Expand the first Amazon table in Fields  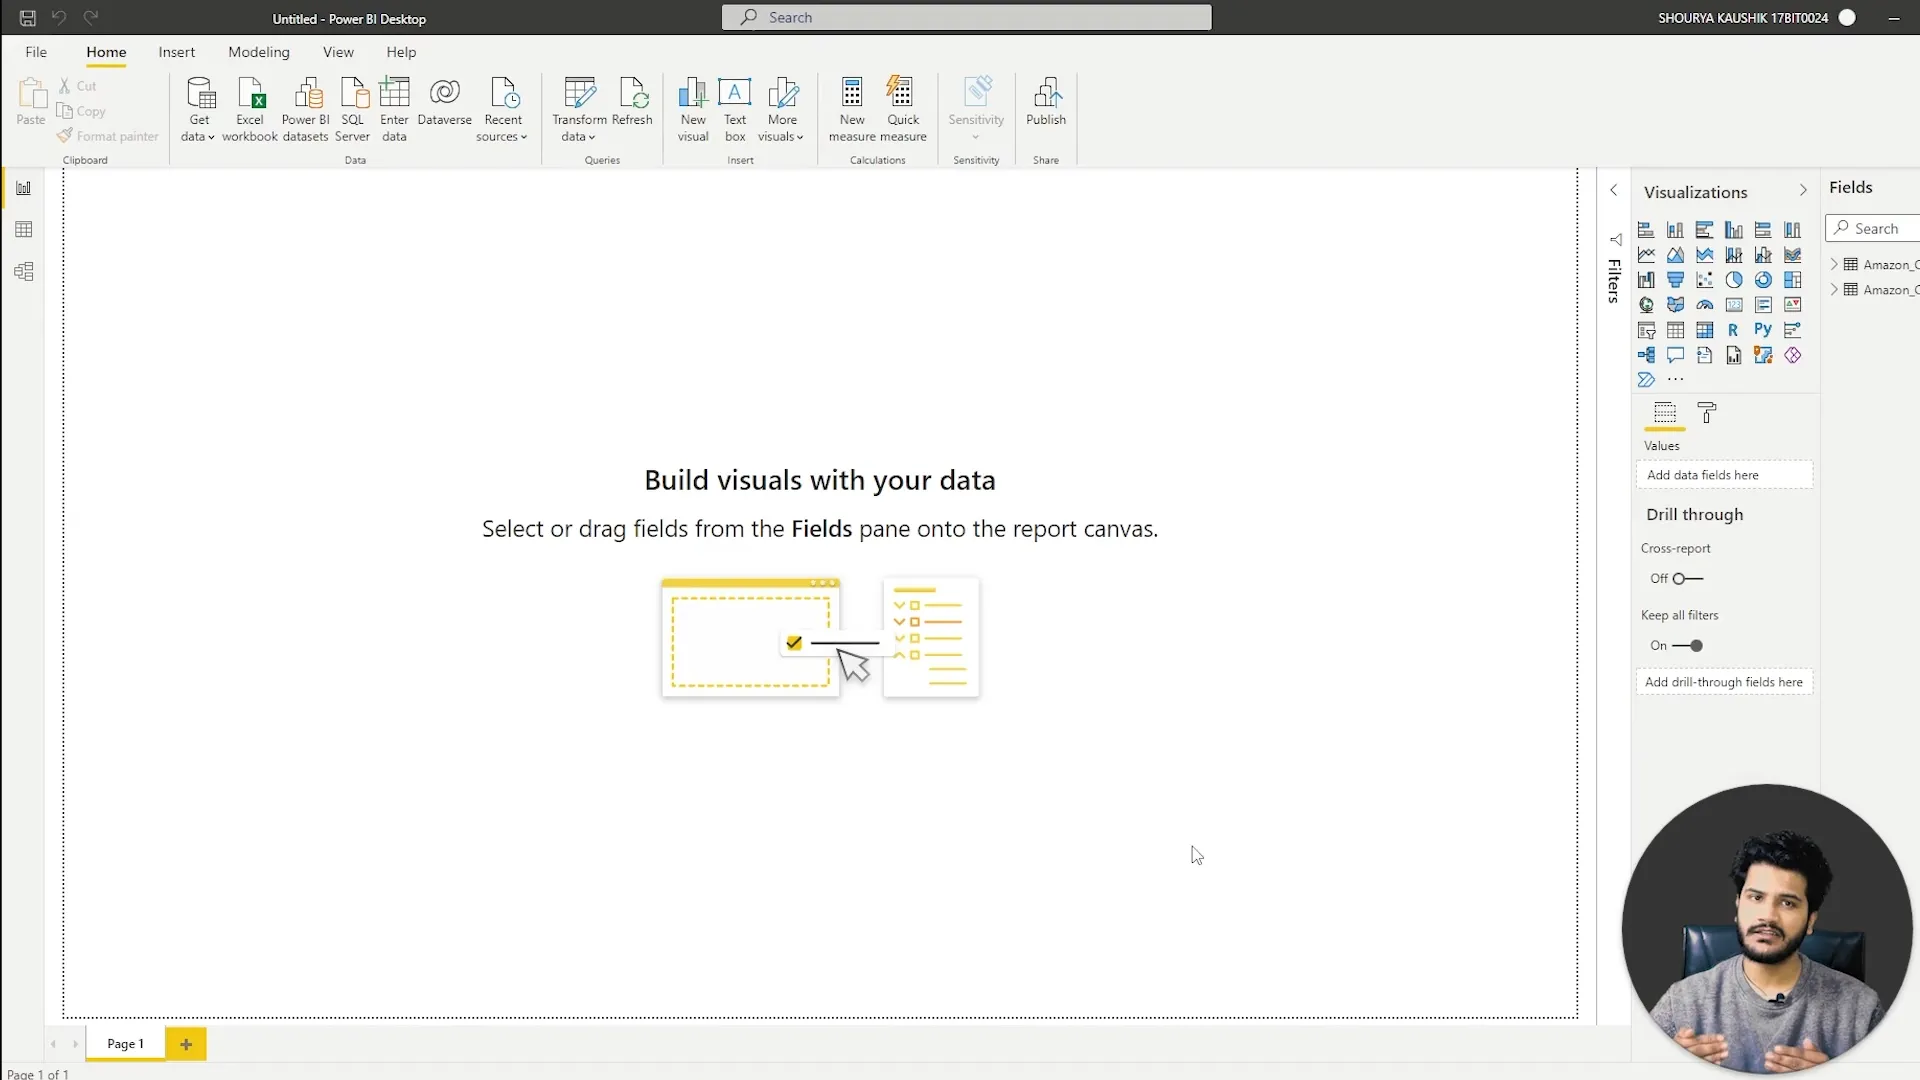pos(1834,265)
